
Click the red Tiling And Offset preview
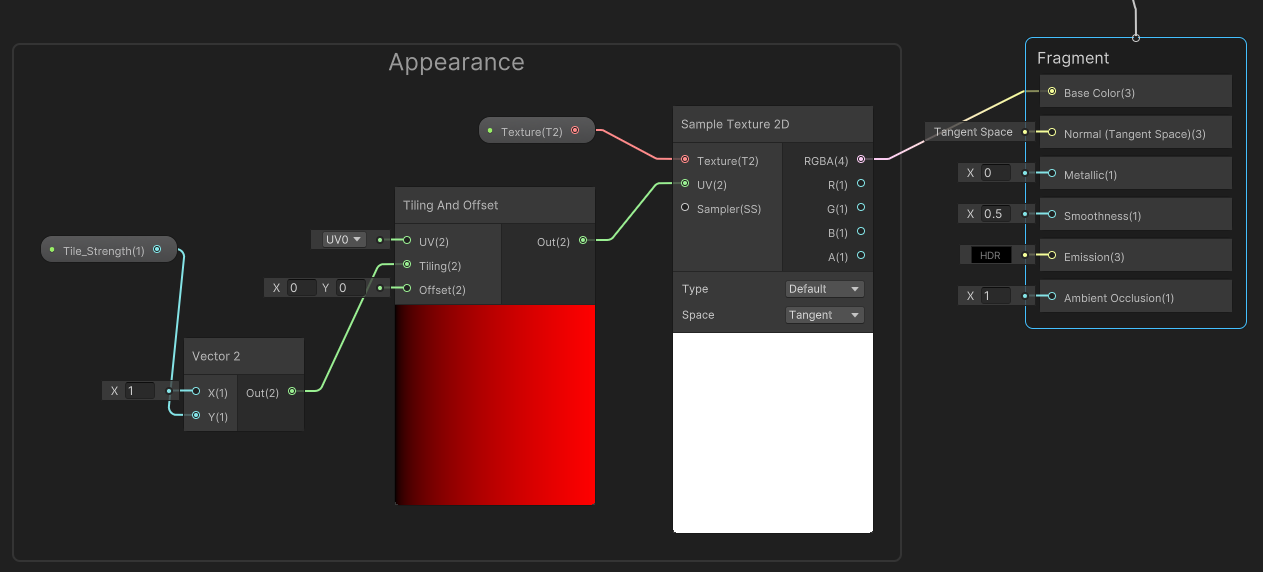[495, 405]
